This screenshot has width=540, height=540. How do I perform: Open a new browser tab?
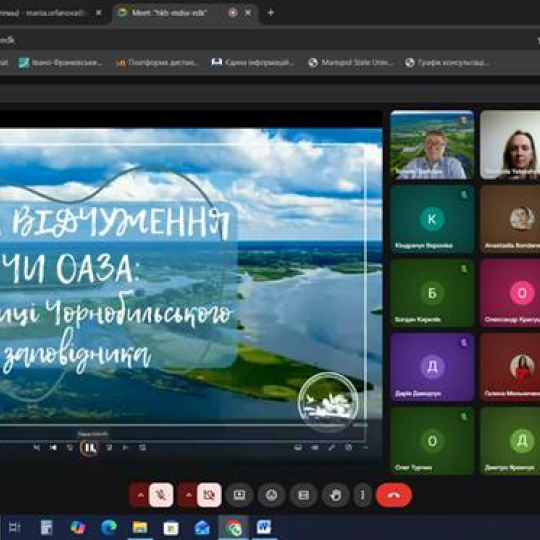[x=271, y=13]
